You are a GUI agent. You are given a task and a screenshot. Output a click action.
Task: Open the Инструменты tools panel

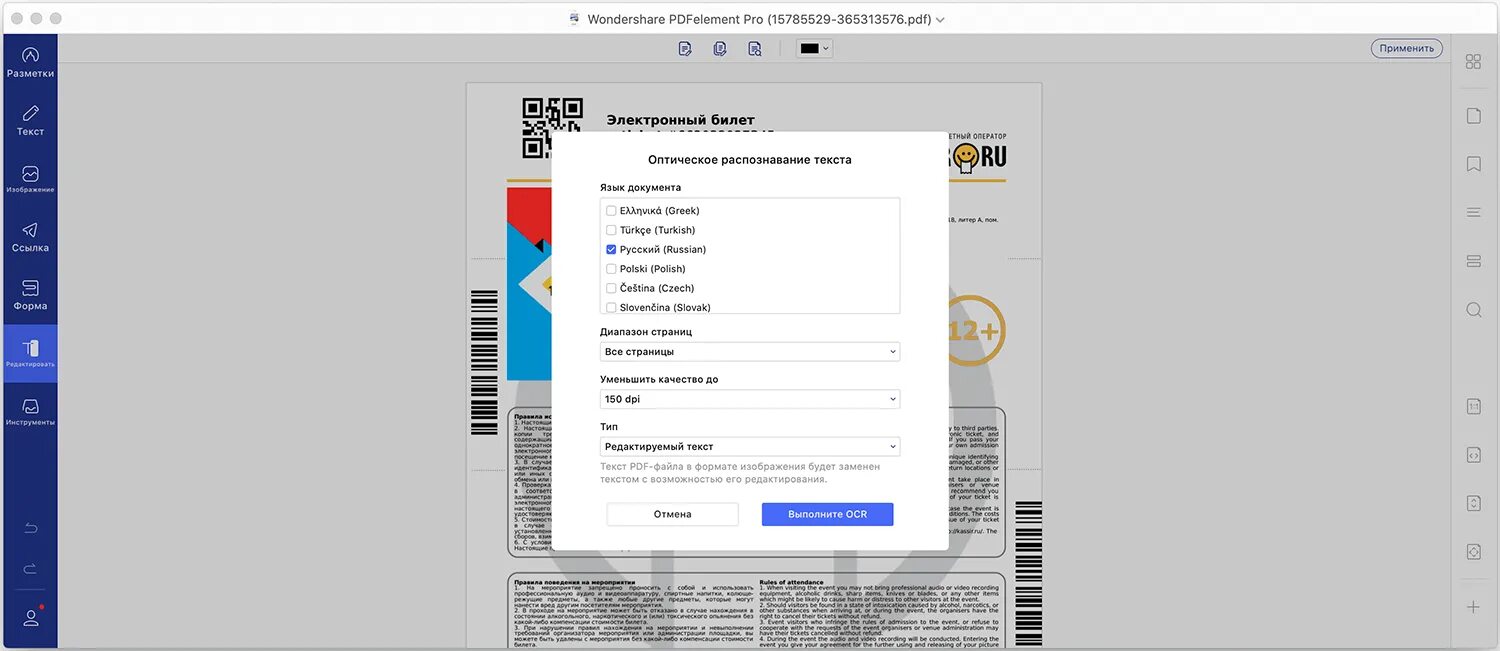tap(30, 411)
